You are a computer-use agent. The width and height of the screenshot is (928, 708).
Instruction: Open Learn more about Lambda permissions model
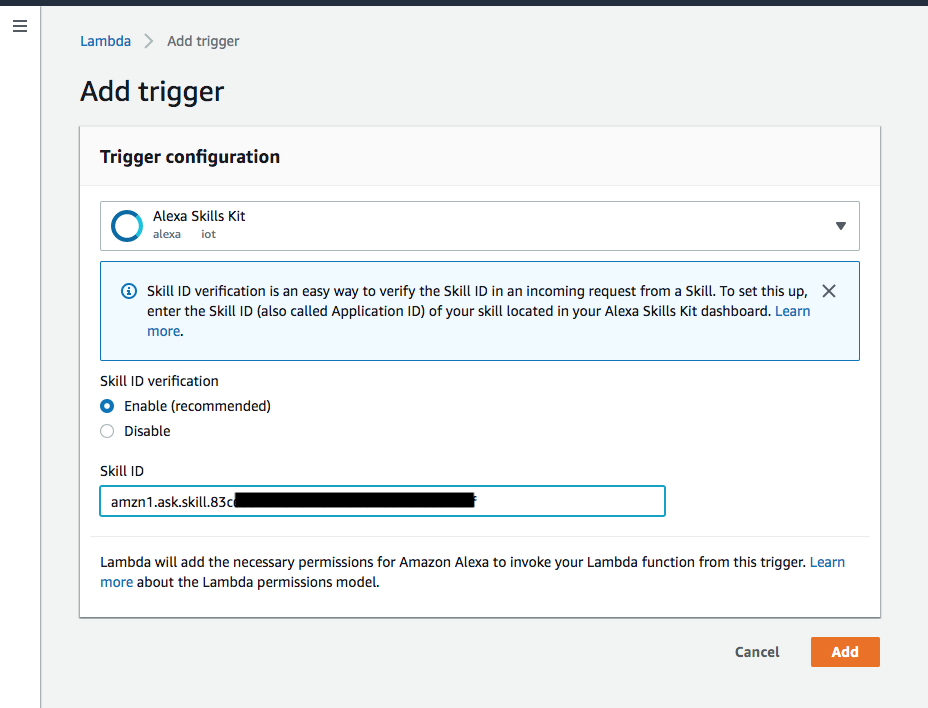[827, 562]
